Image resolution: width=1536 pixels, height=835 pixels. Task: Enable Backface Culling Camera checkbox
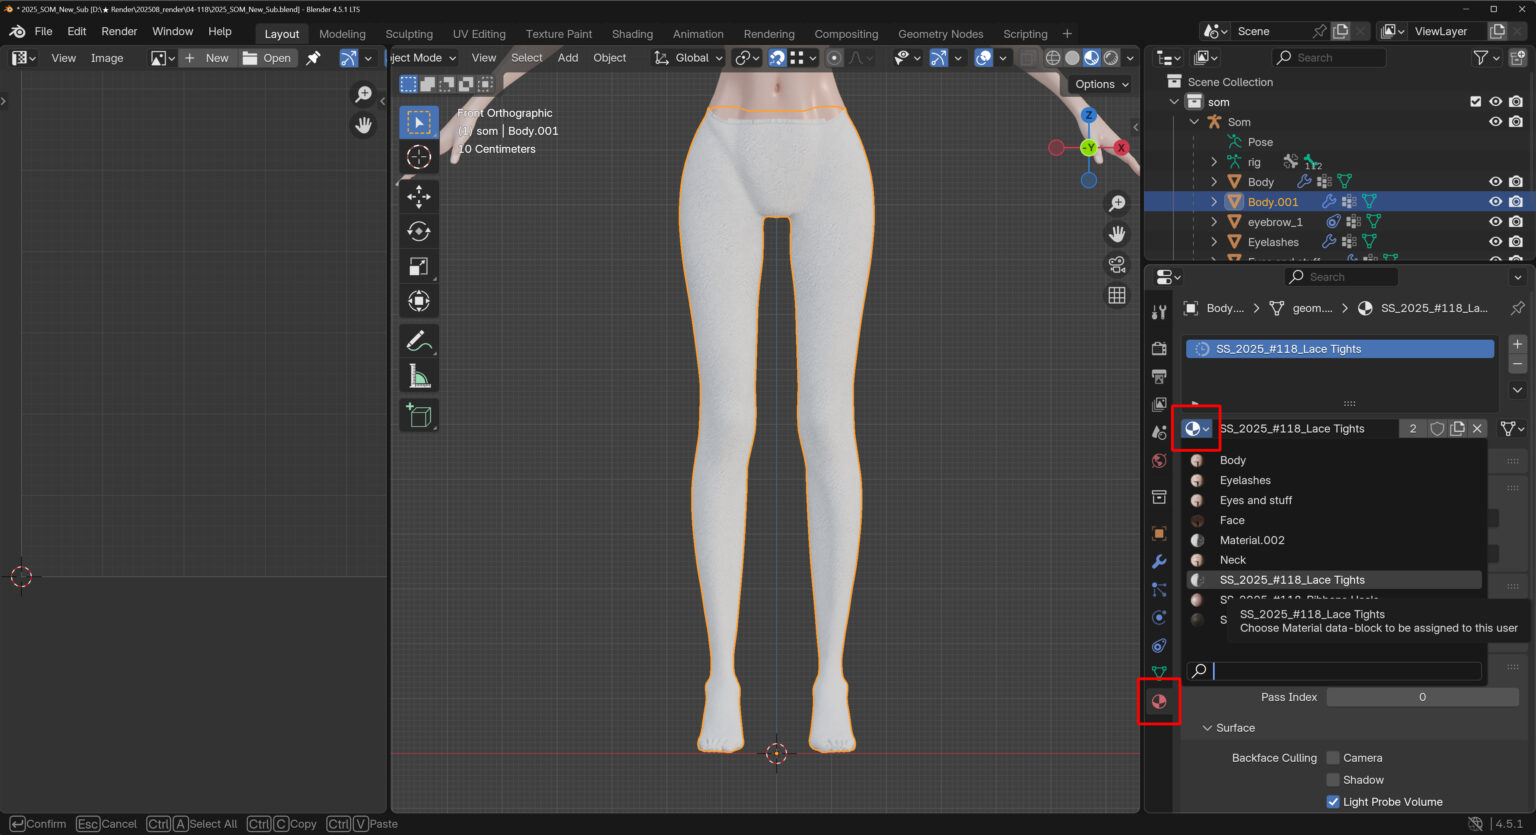tap(1333, 758)
